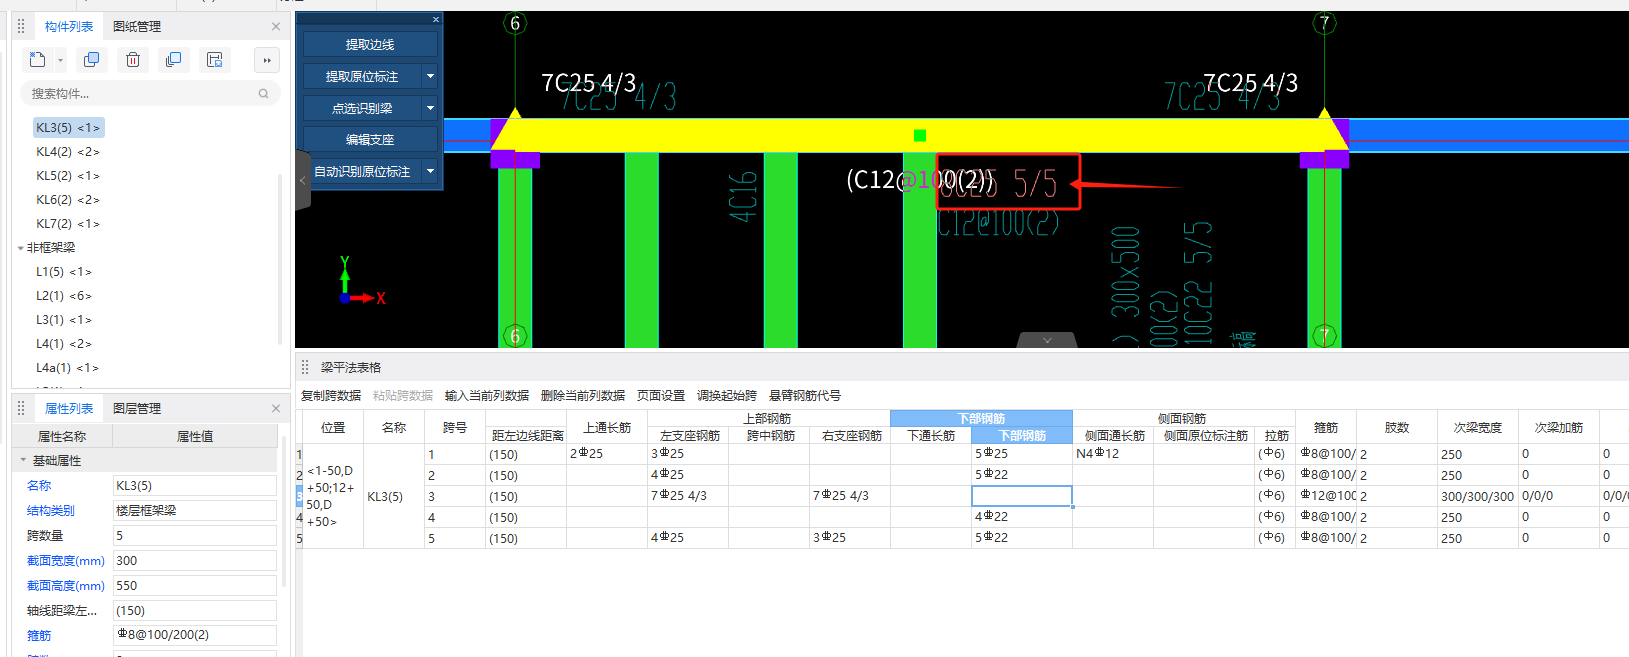Expand more toolbar items with double-arrow
This screenshot has height=657, width=1629.
click(267, 60)
